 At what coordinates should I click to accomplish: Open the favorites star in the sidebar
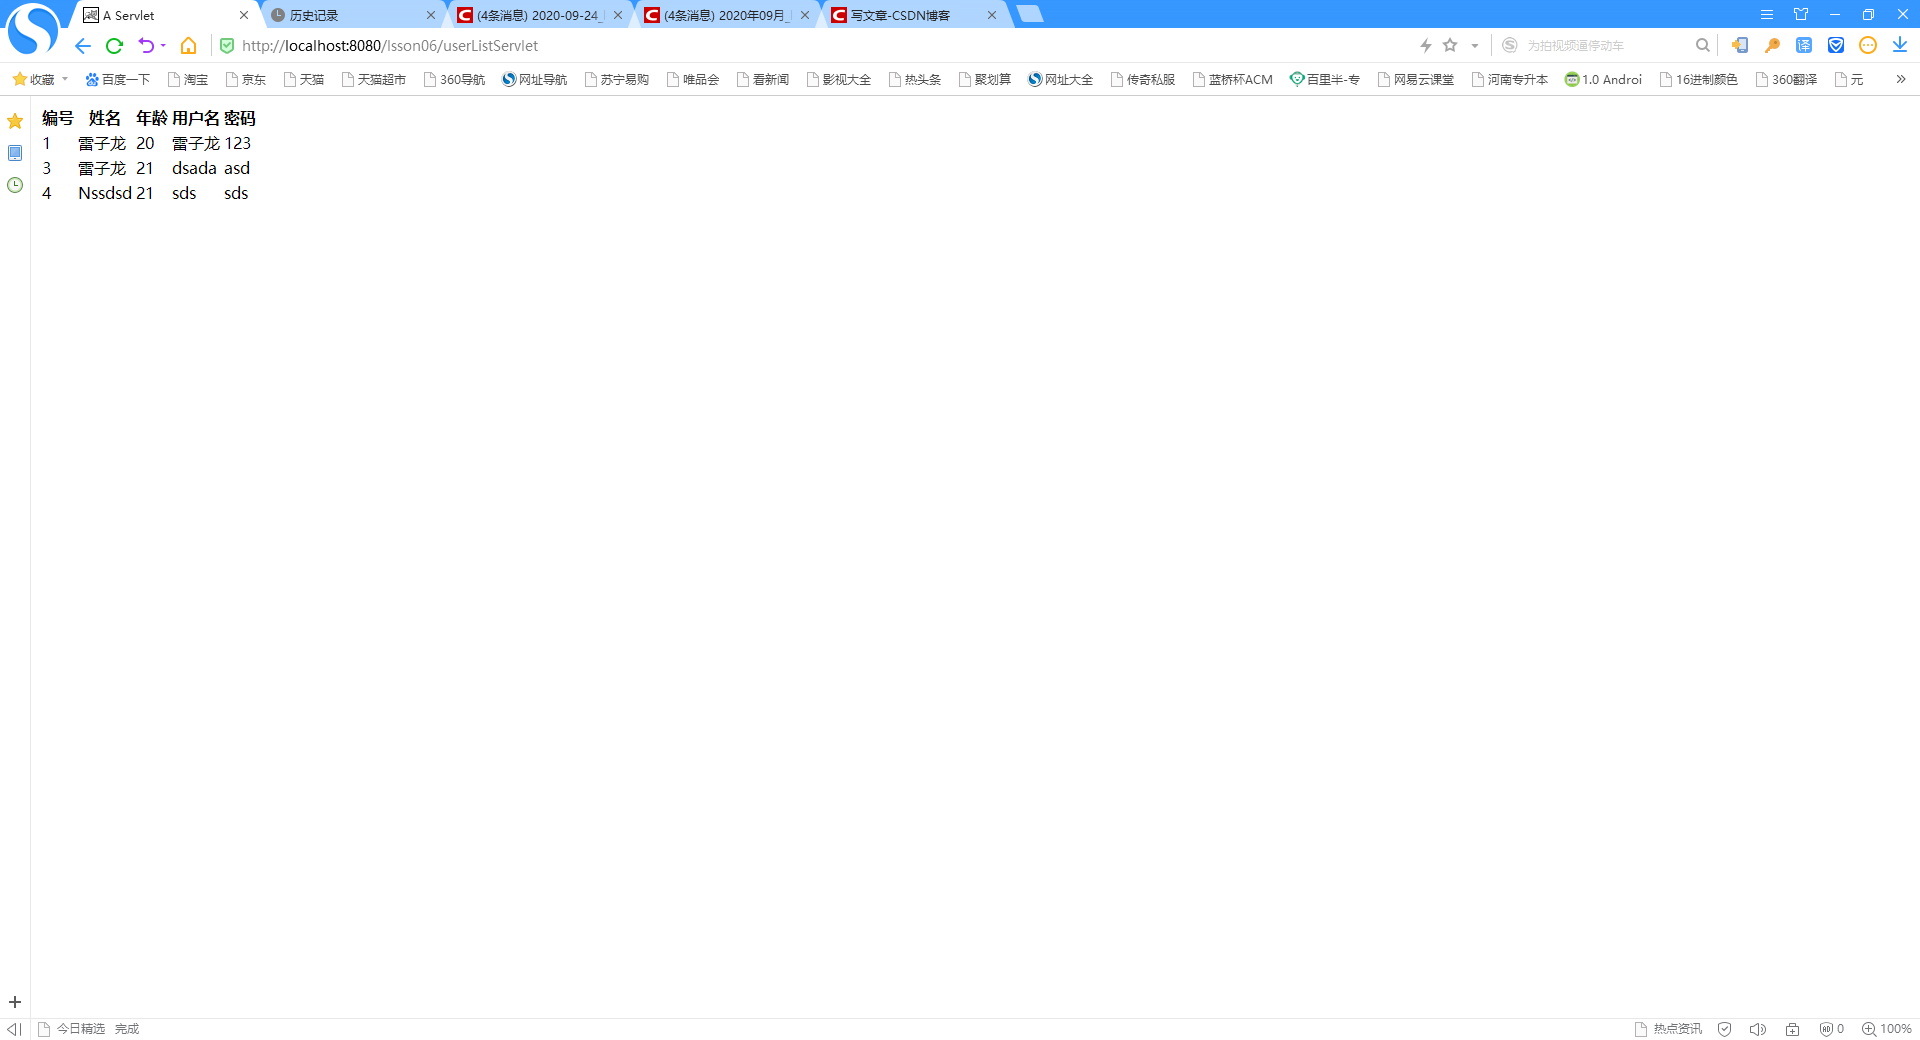pos(15,120)
